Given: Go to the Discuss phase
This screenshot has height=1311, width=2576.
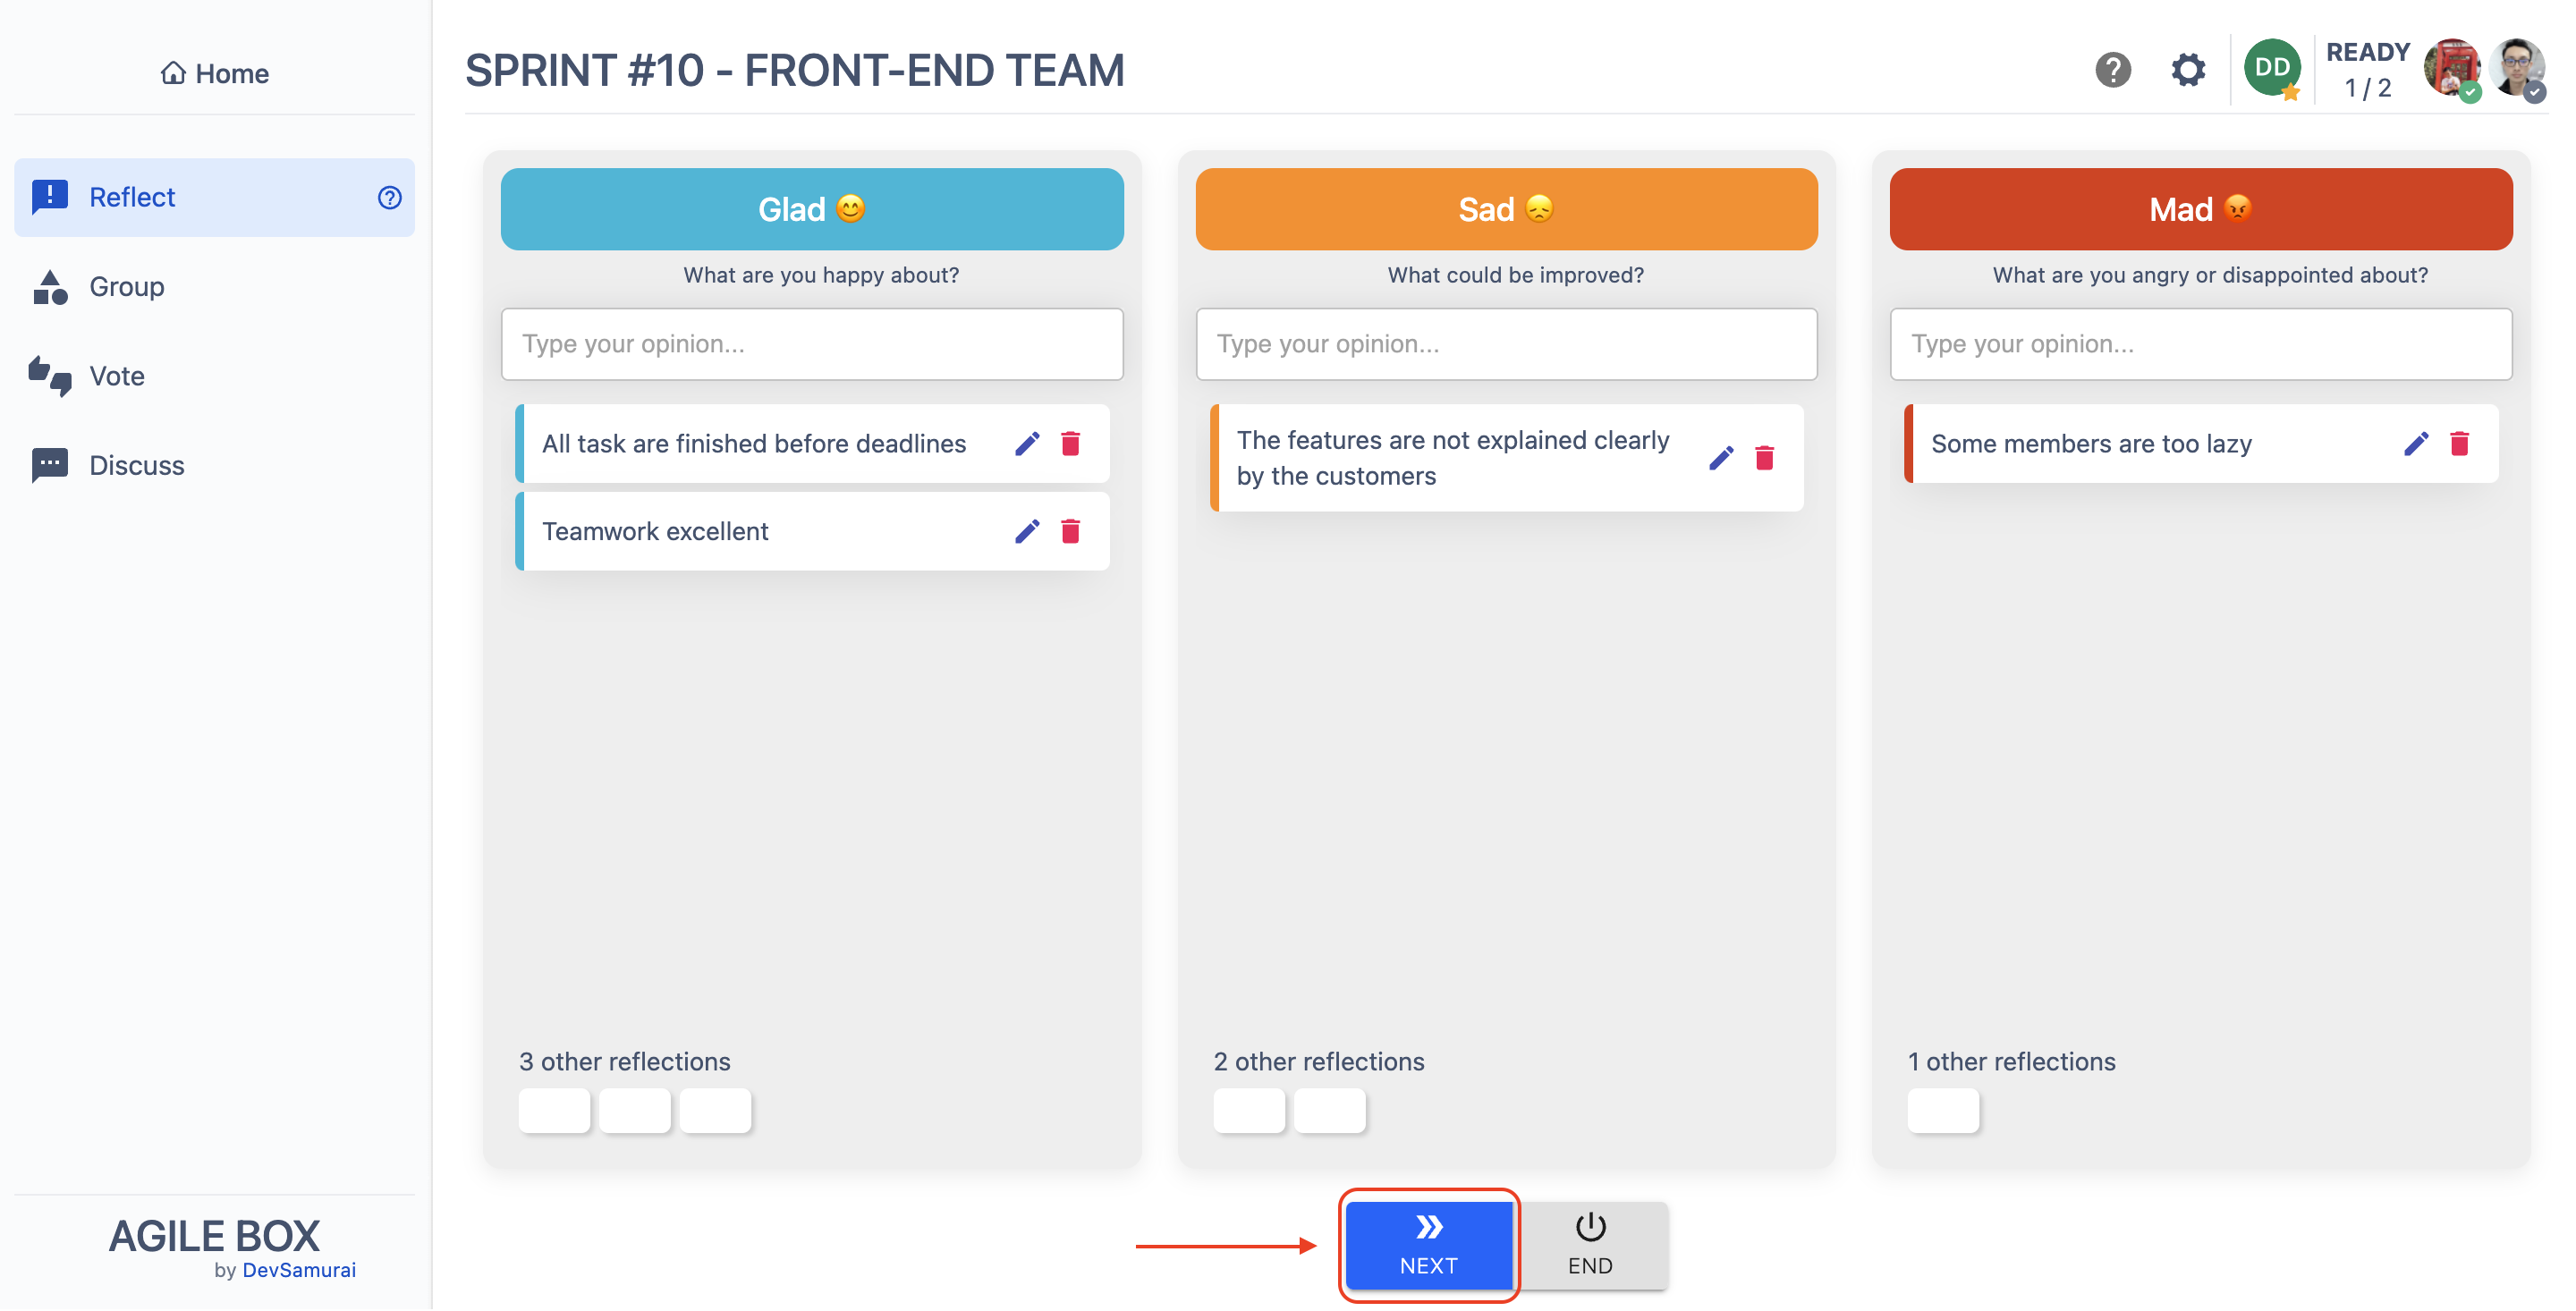Looking at the screenshot, I should point(137,466).
